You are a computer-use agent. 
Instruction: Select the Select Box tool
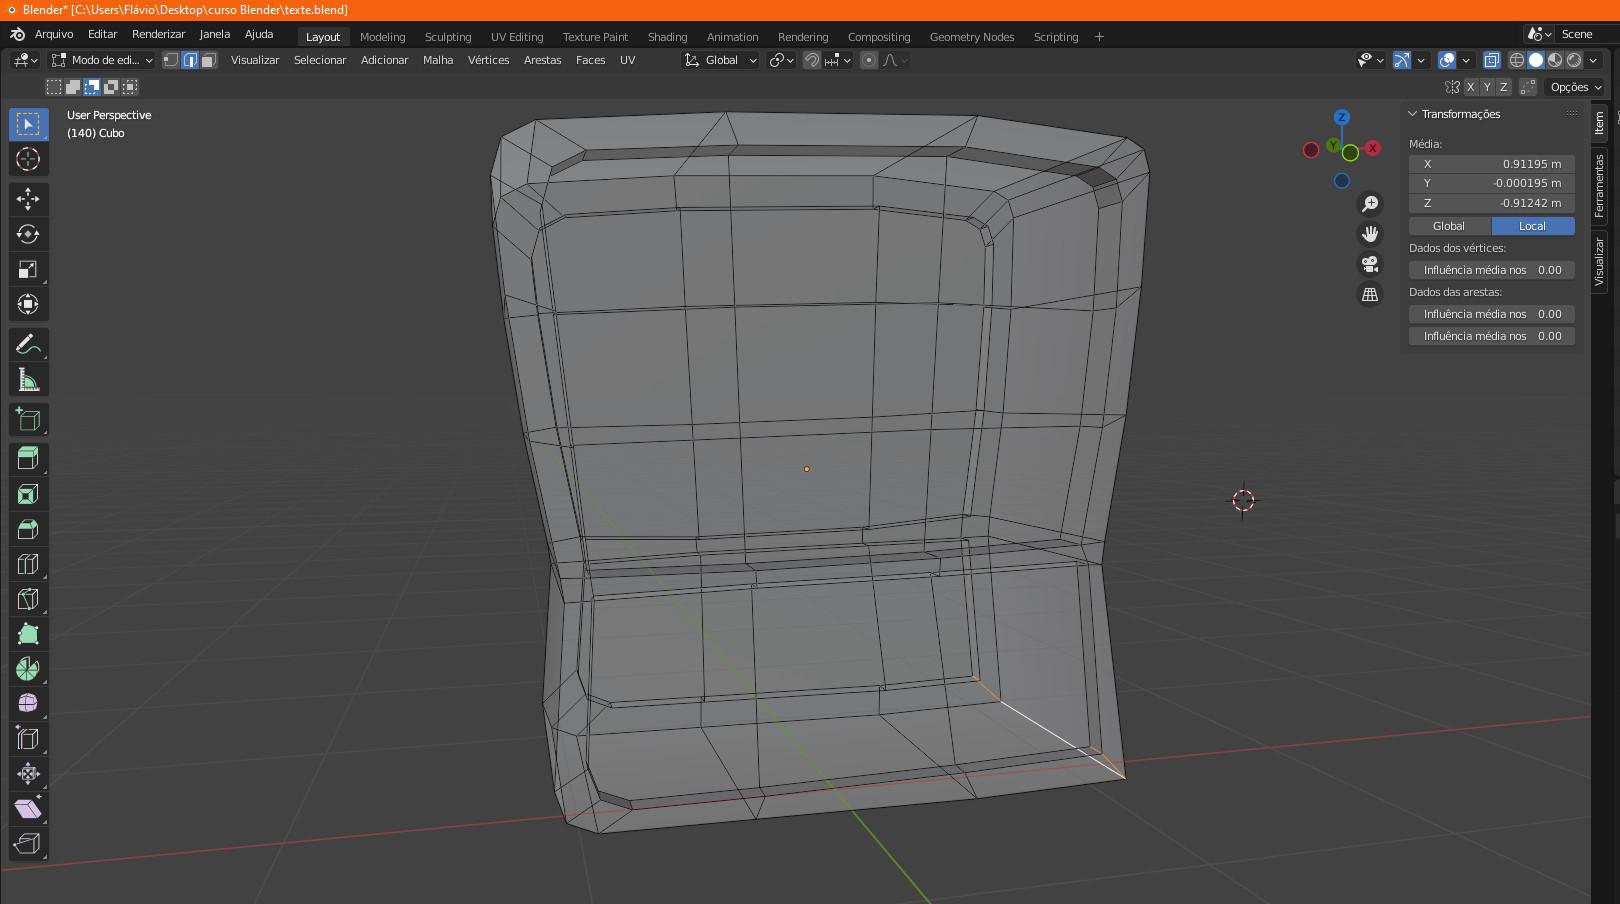28,124
